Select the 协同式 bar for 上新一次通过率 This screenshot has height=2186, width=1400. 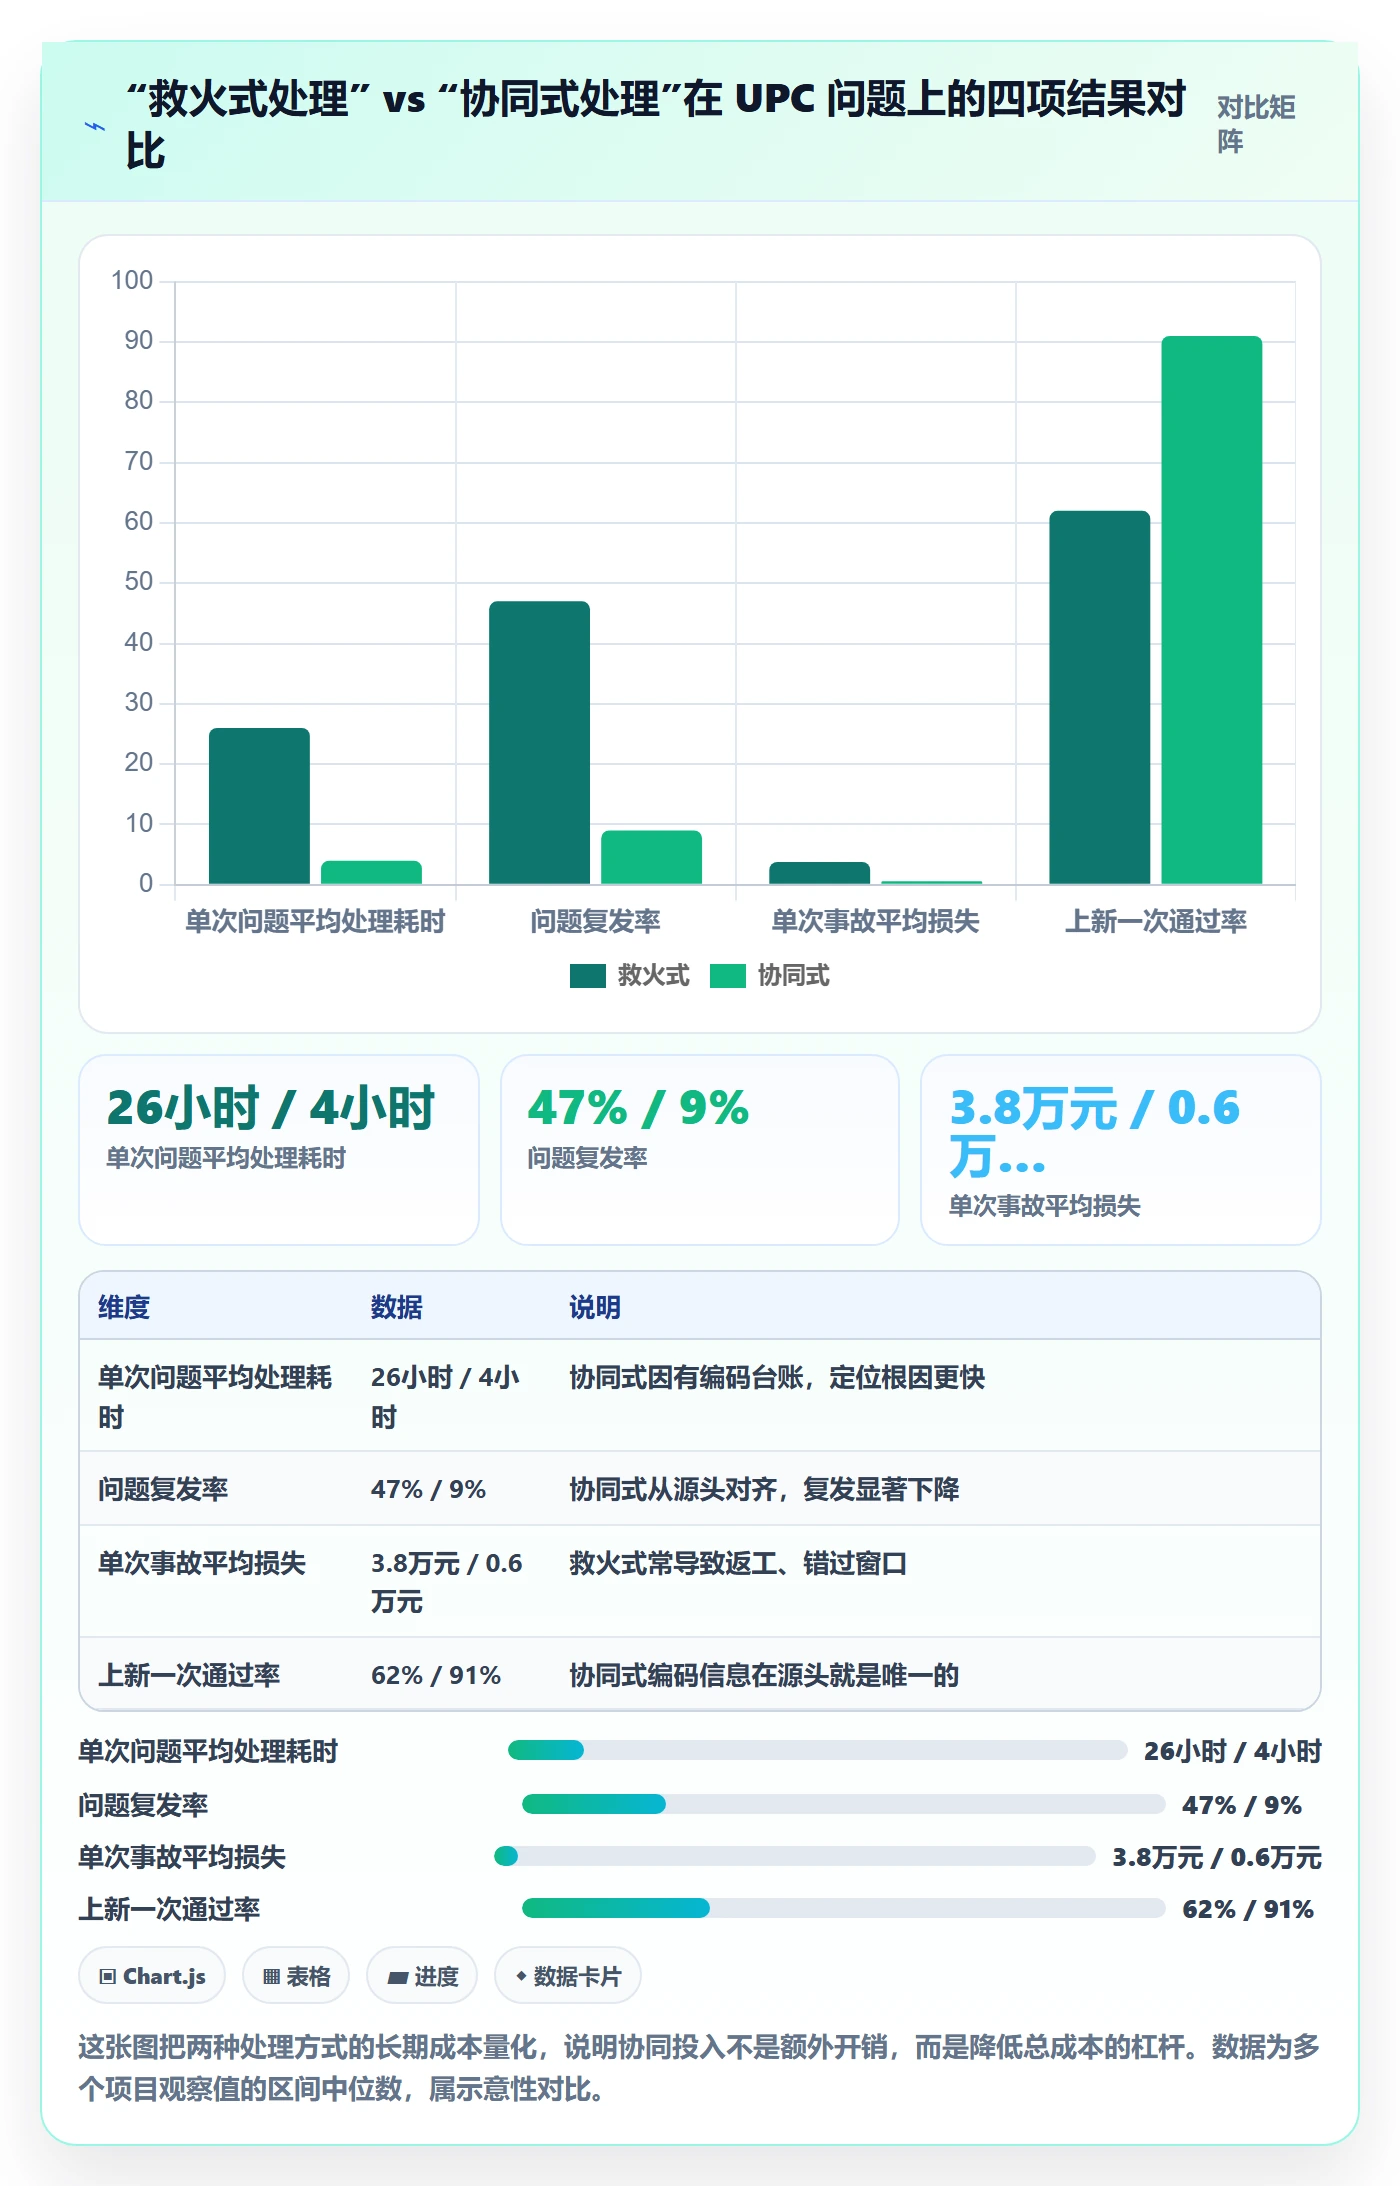point(1211,610)
